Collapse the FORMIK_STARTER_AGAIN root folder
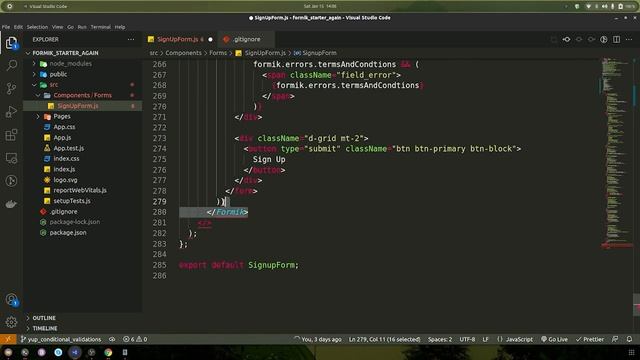The image size is (640, 360). (x=65, y=53)
